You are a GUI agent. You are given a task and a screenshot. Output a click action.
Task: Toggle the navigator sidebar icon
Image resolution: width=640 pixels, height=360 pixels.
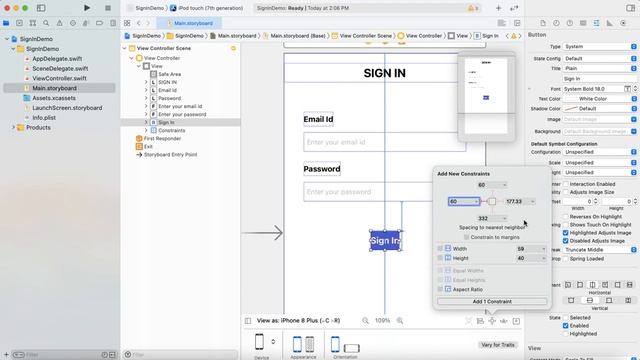click(41, 8)
